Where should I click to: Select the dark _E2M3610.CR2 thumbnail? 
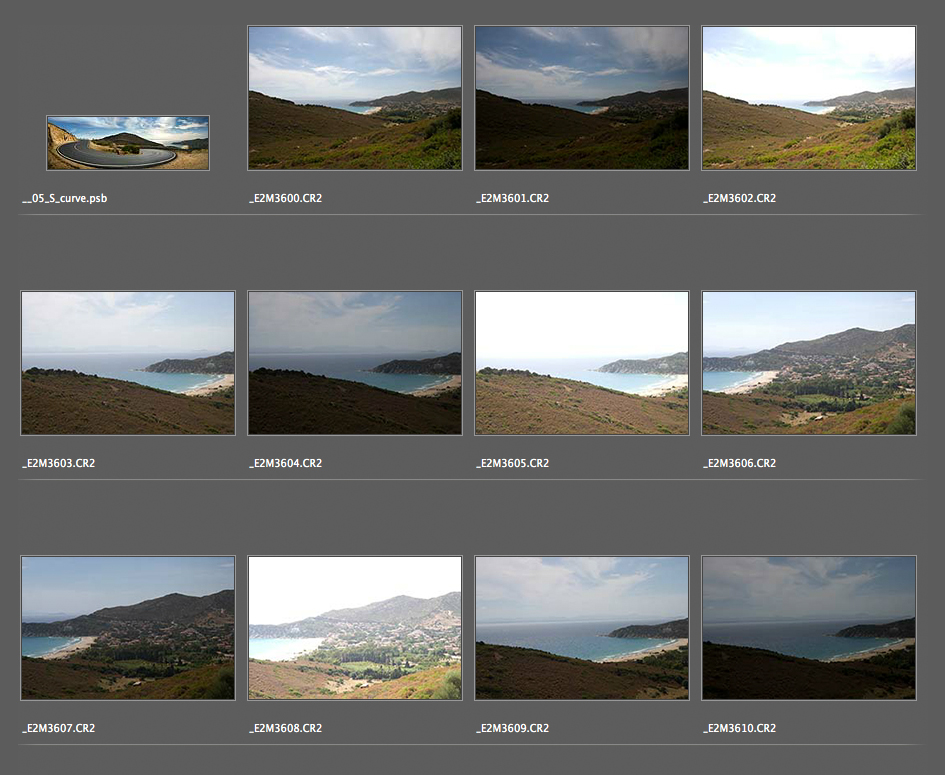tap(808, 628)
